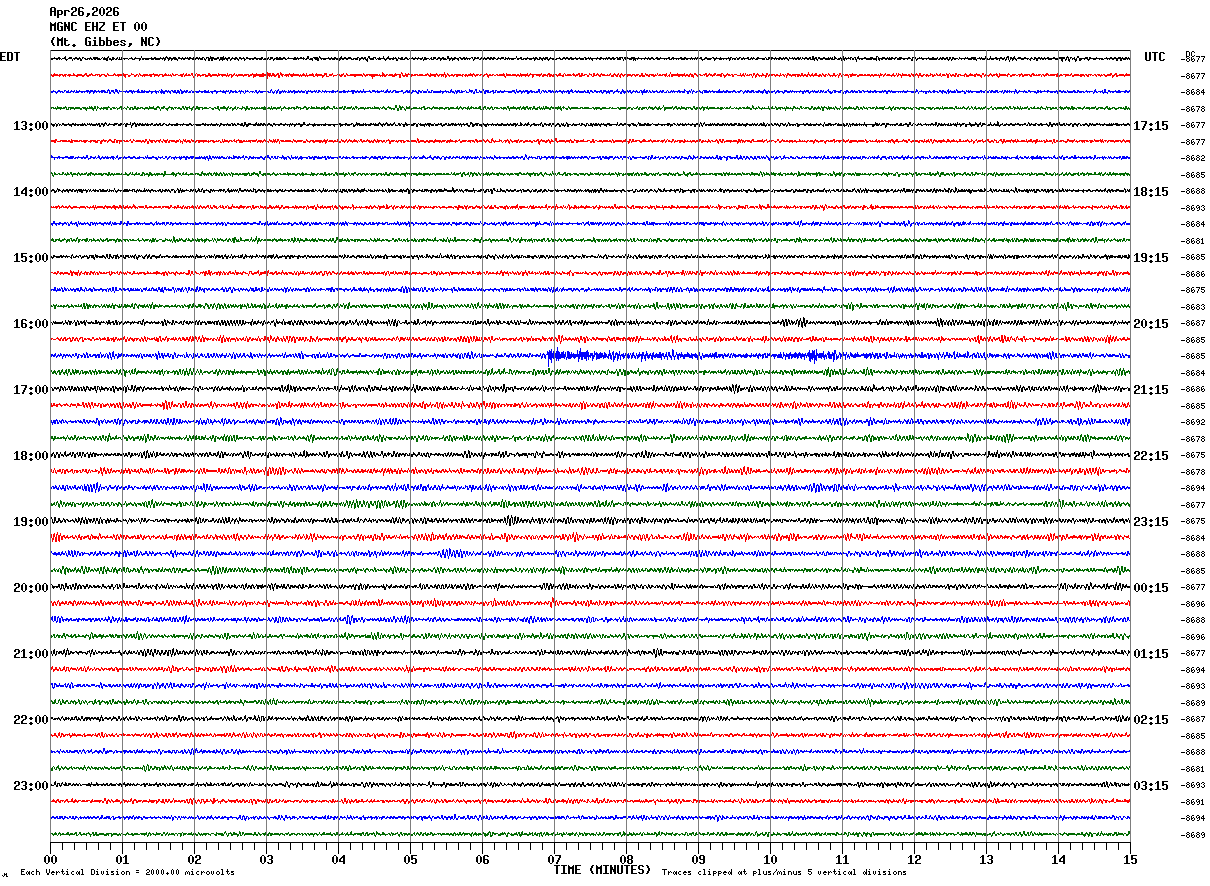This screenshot has width=1210, height=886.
Task: Click the location label (Mt. Gibbes, NC)
Action: (x=105, y=42)
